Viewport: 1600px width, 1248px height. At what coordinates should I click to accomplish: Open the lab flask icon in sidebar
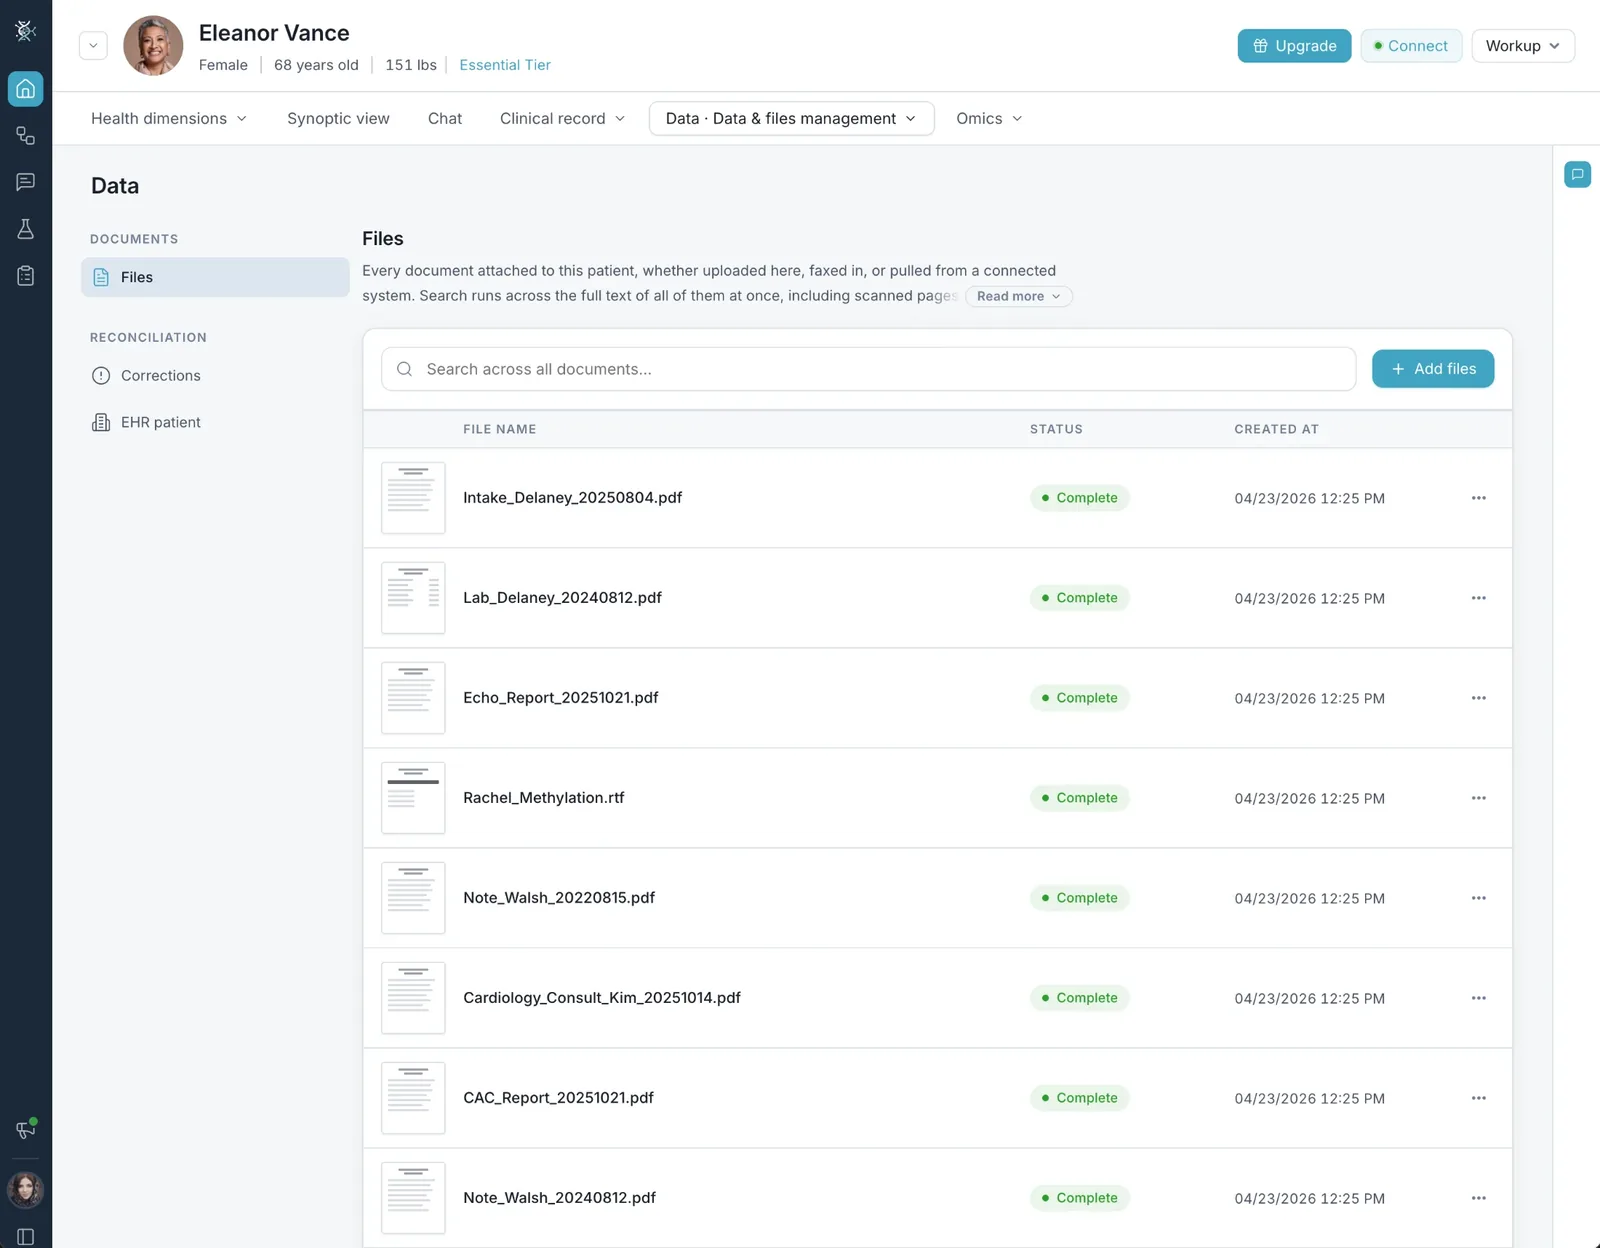26,229
